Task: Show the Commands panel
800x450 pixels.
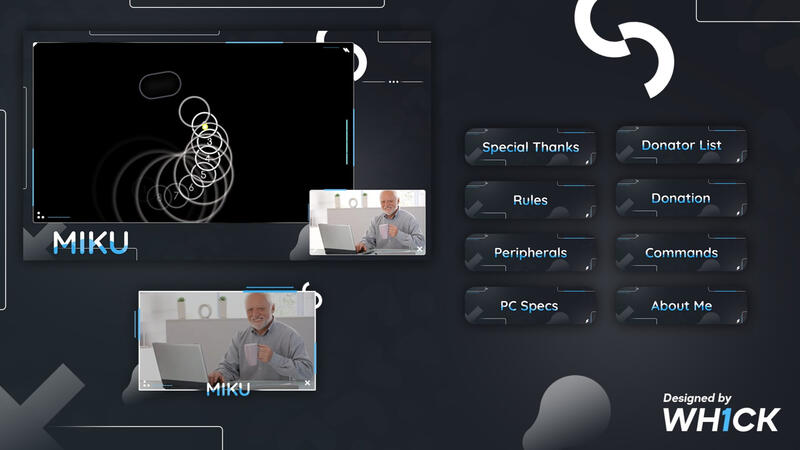Action: point(681,253)
